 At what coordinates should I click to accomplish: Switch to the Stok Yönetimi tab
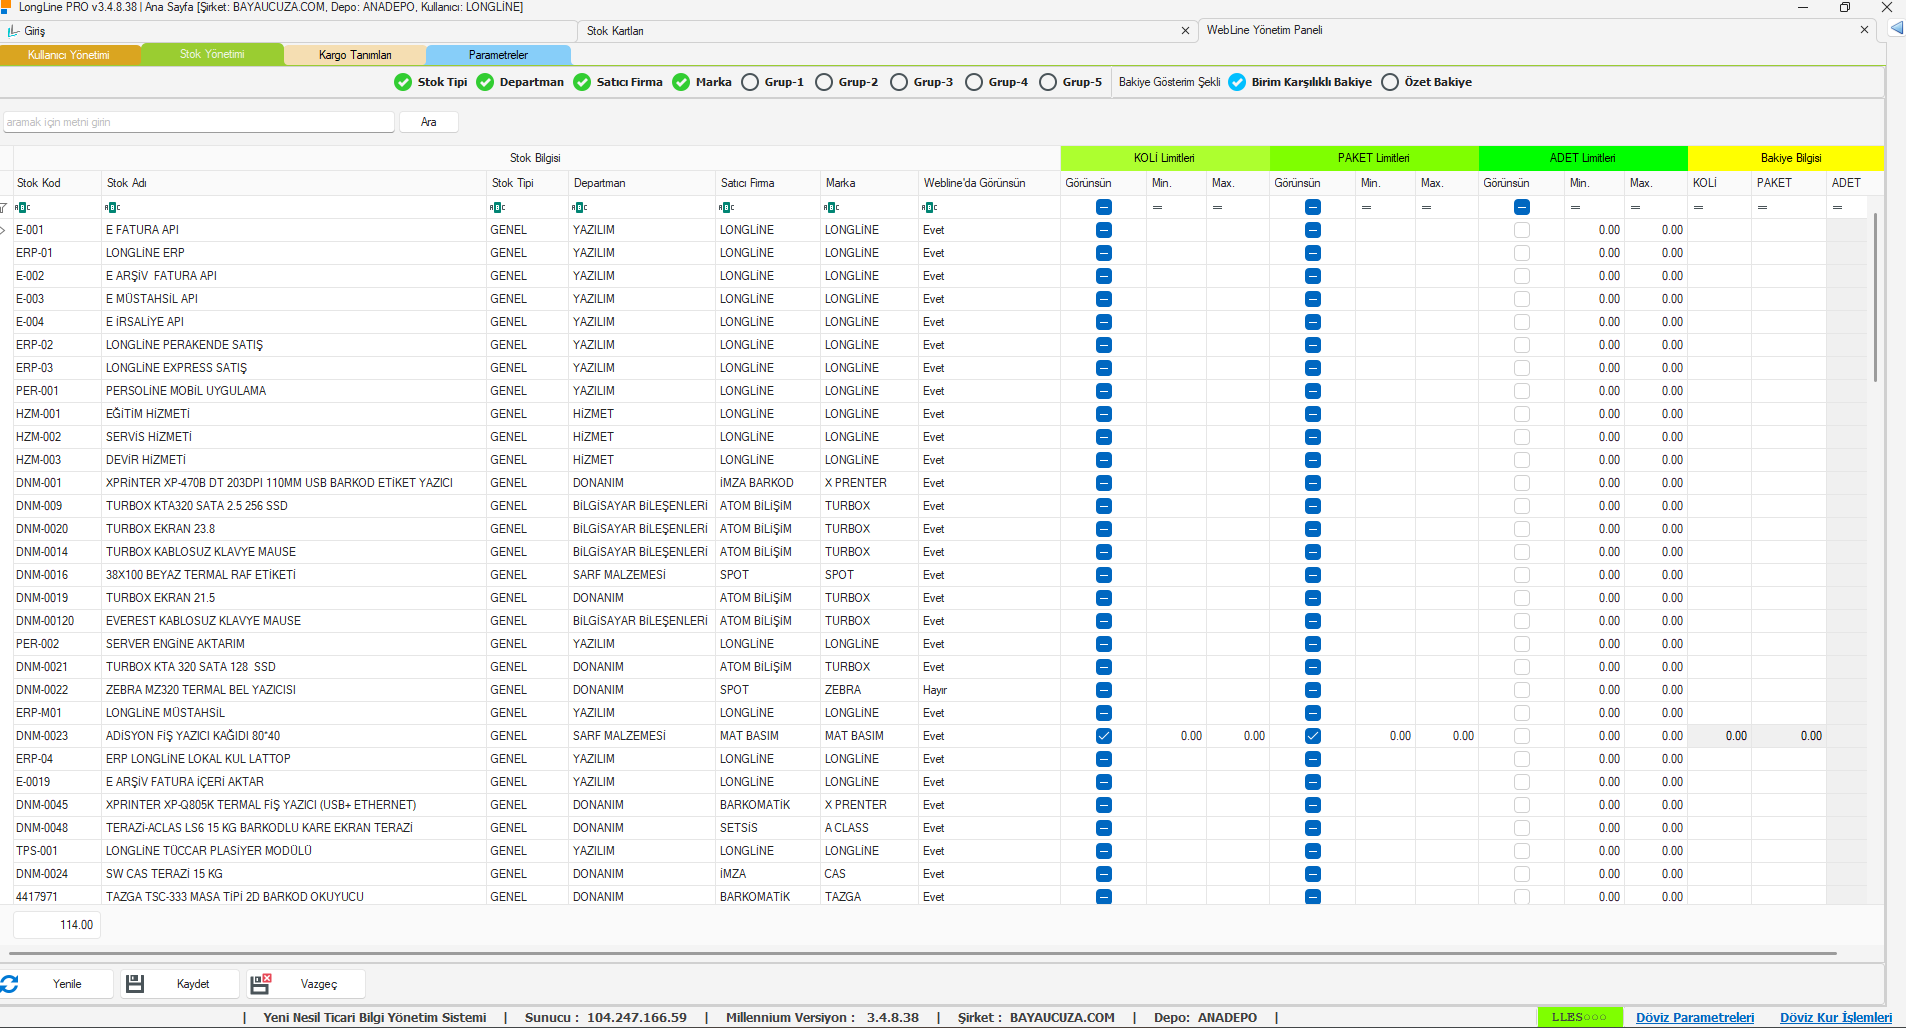[x=212, y=54]
